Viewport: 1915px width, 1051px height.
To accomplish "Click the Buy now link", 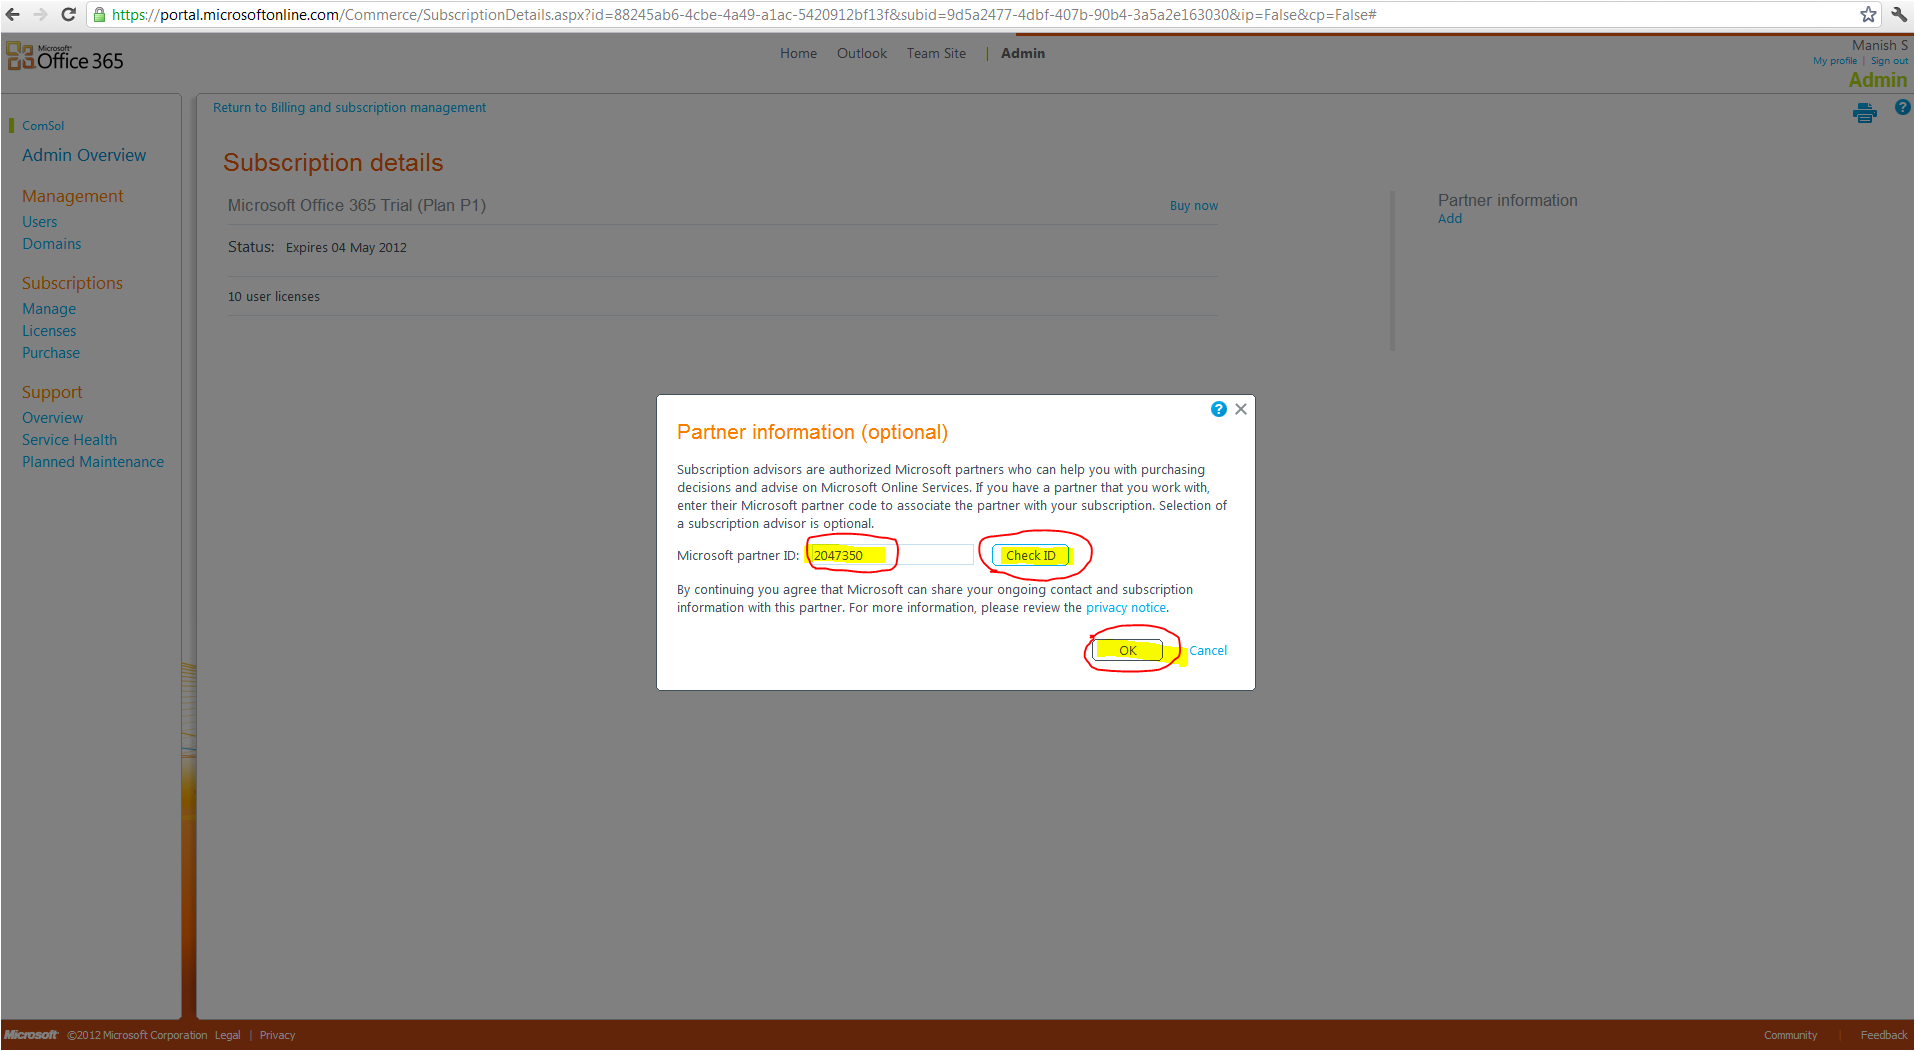I will pos(1193,206).
